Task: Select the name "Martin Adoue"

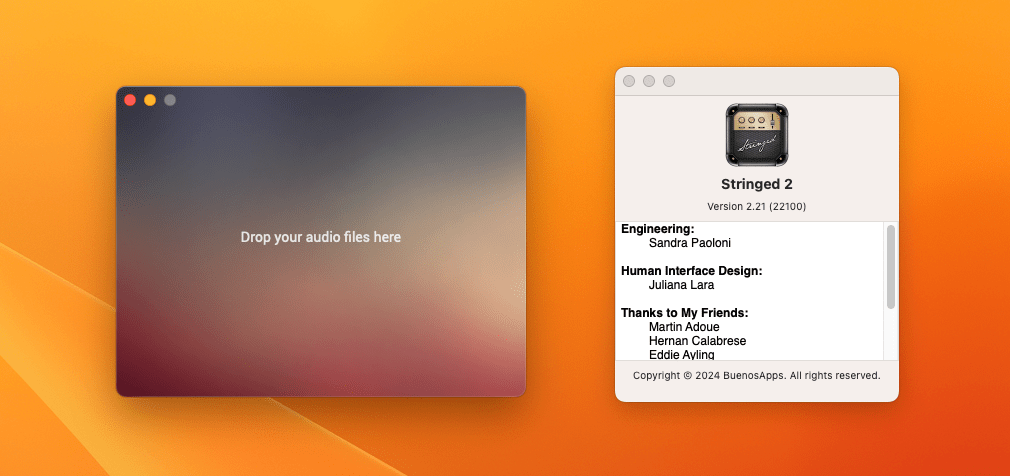Action: click(684, 327)
